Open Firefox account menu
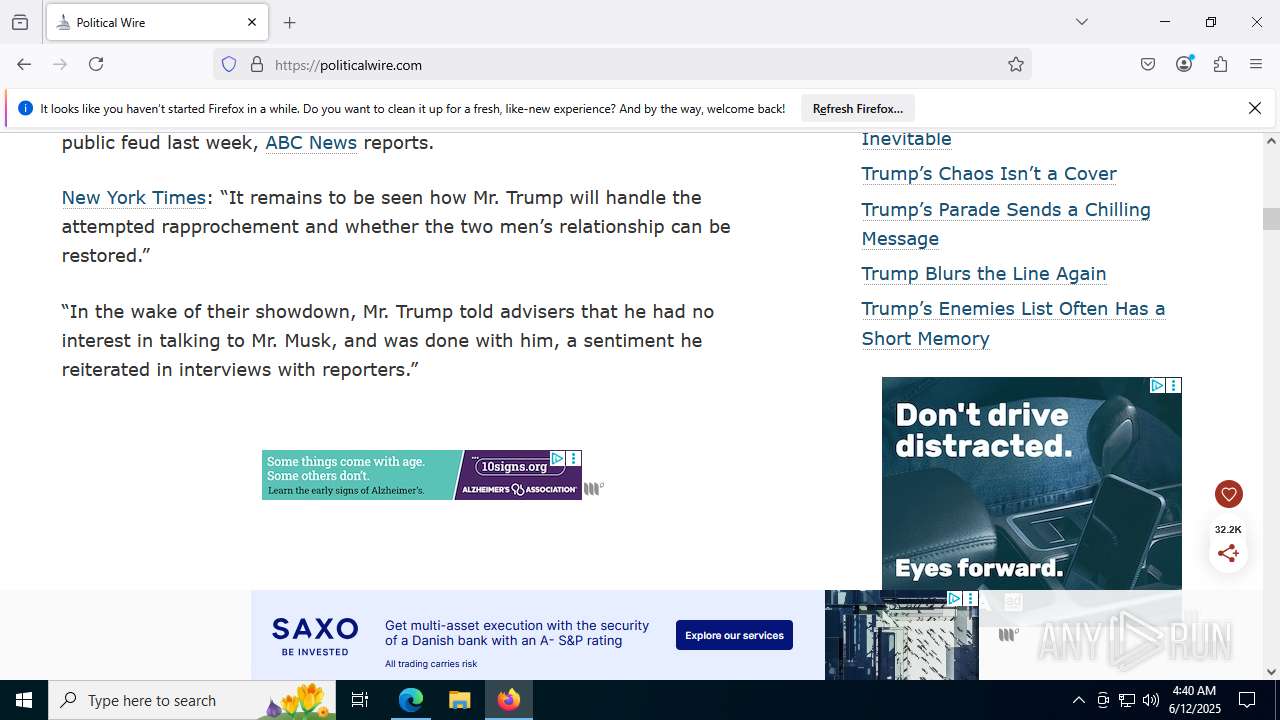1280x720 pixels. coord(1184,64)
